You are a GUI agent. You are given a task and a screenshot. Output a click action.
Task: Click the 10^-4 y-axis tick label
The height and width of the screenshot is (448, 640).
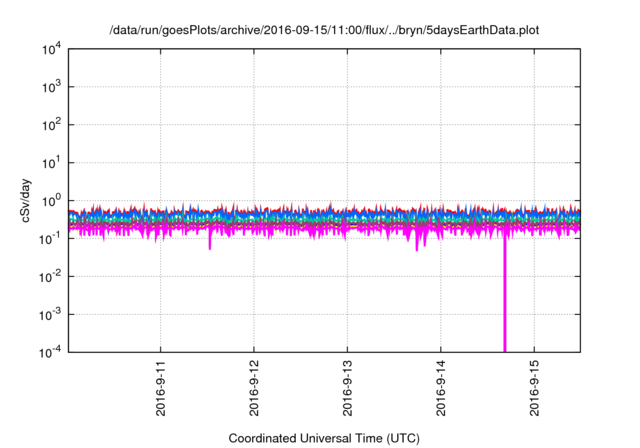[51, 352]
